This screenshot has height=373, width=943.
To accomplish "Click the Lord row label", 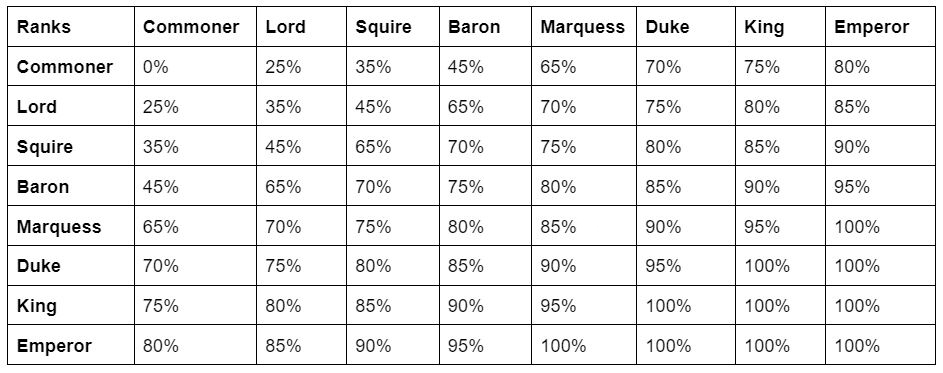I will (71, 106).
